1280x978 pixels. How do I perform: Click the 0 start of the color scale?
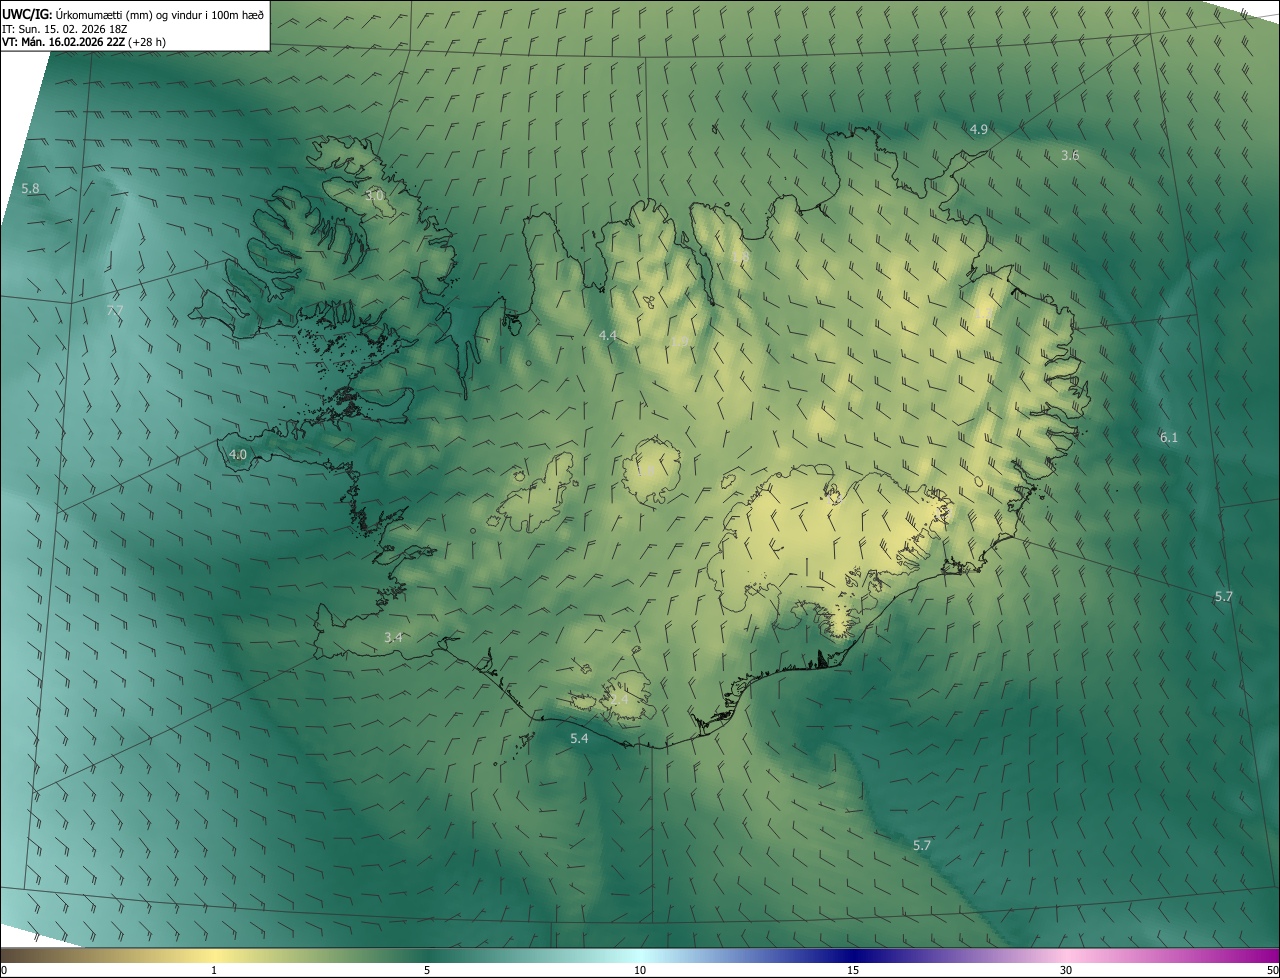(4, 970)
